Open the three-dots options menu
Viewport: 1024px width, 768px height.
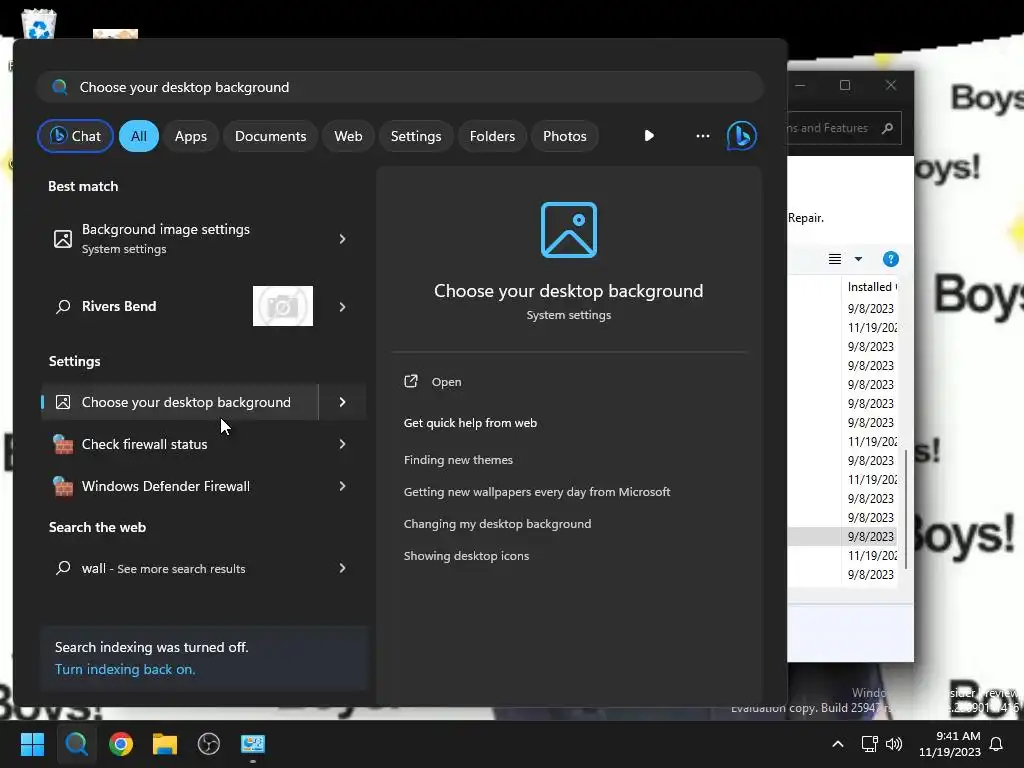703,136
